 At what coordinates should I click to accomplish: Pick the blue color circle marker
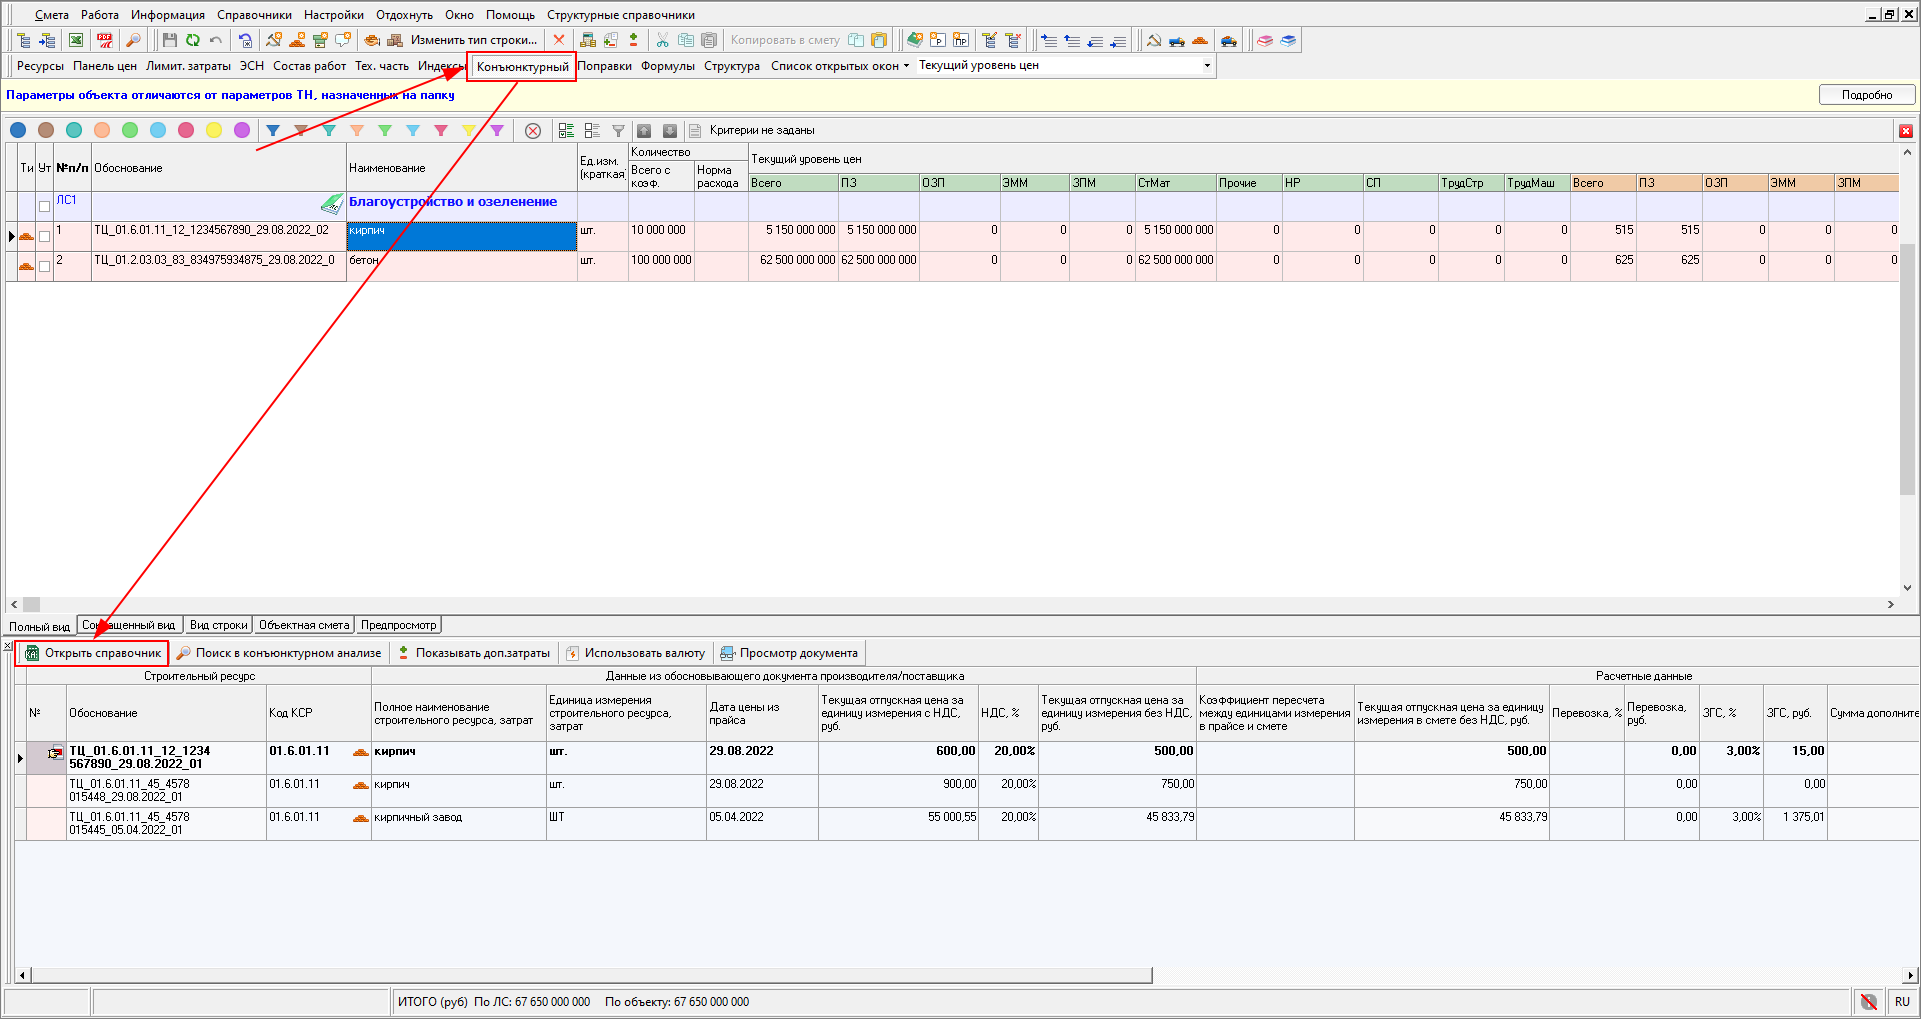18,130
